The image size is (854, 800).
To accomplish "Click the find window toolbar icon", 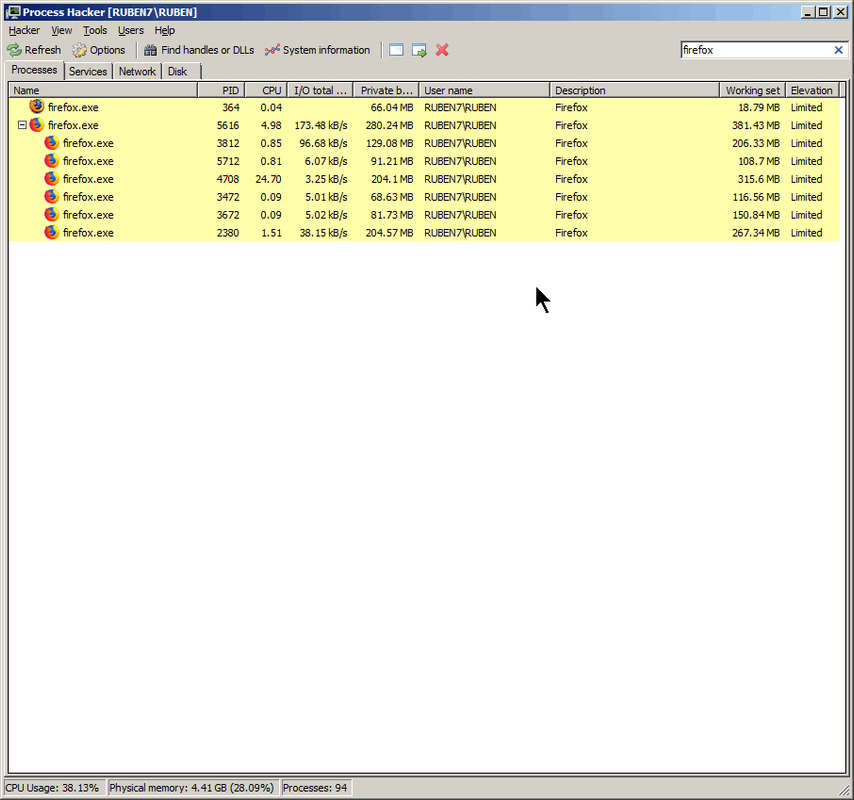I will [396, 50].
